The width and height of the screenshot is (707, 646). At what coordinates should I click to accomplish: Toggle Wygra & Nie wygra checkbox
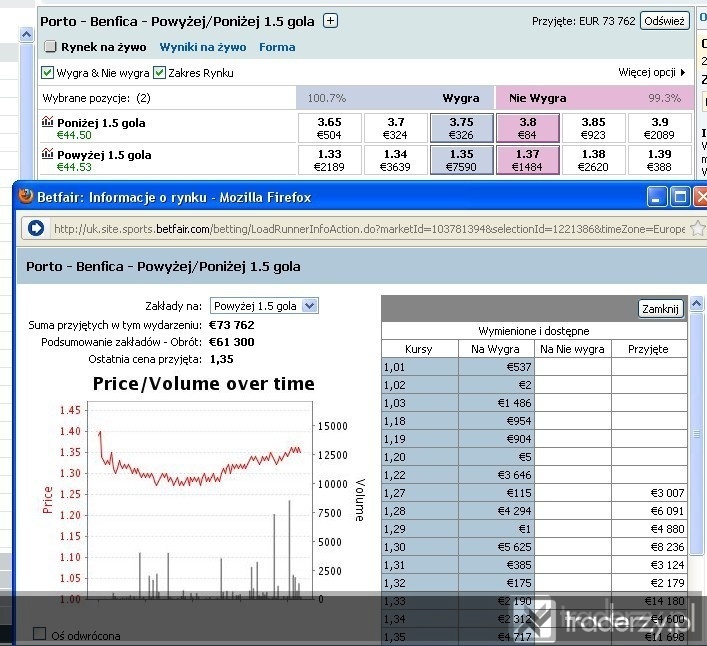click(47, 73)
